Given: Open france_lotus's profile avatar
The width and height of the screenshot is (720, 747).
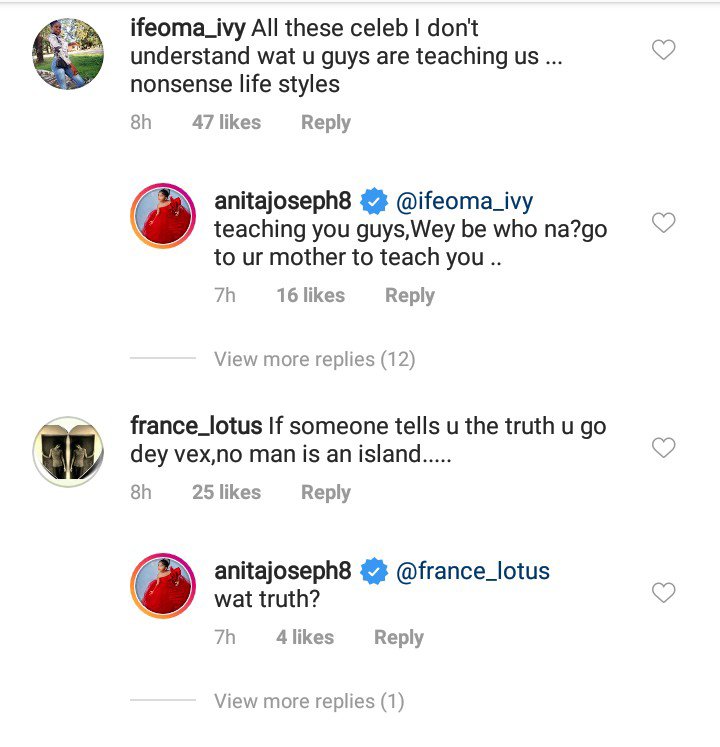Looking at the screenshot, I should pos(68,451).
